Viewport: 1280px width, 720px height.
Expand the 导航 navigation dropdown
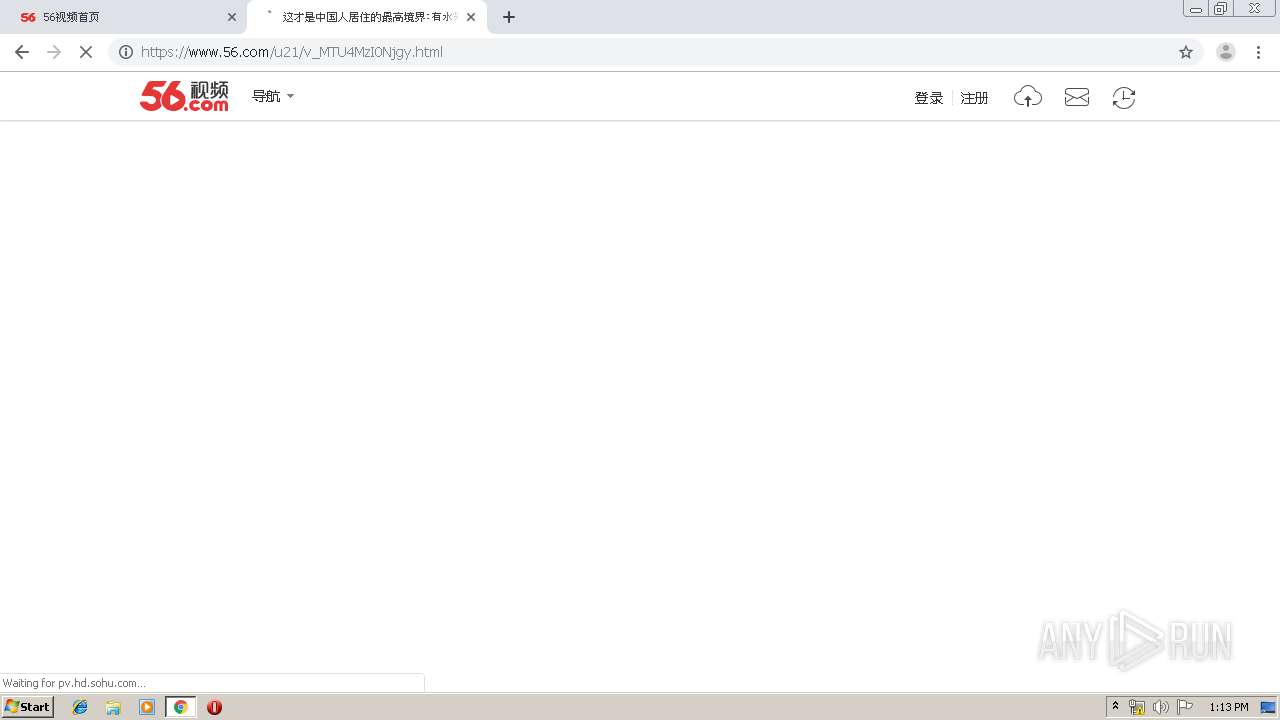273,96
